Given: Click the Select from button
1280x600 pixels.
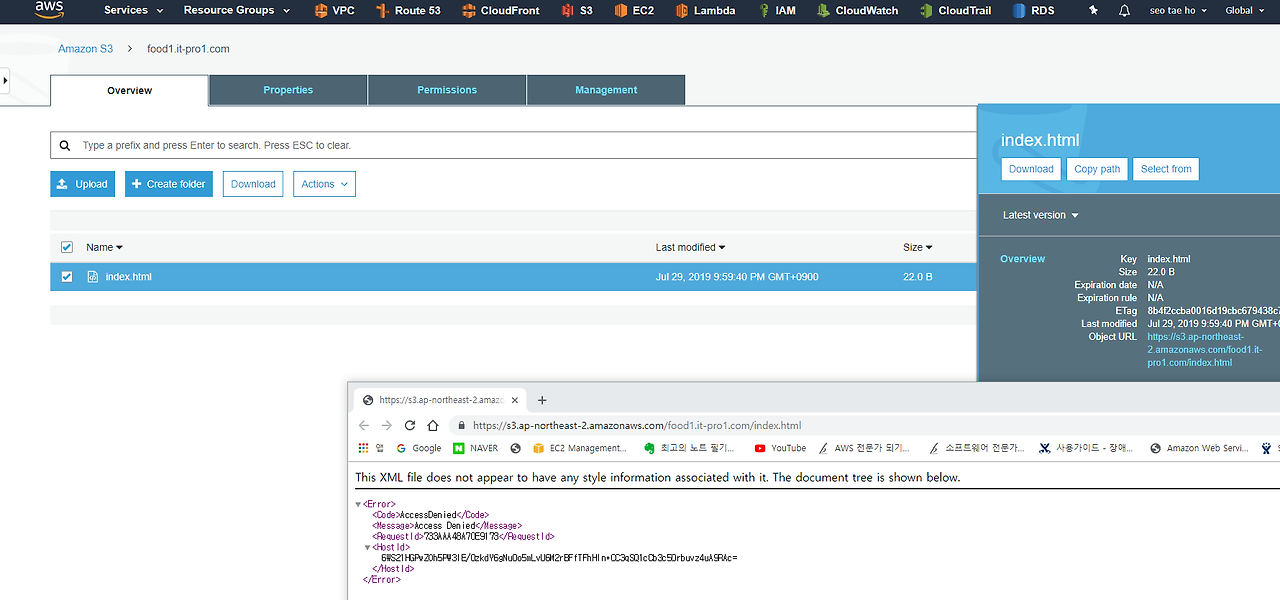Looking at the screenshot, I should (1166, 169).
